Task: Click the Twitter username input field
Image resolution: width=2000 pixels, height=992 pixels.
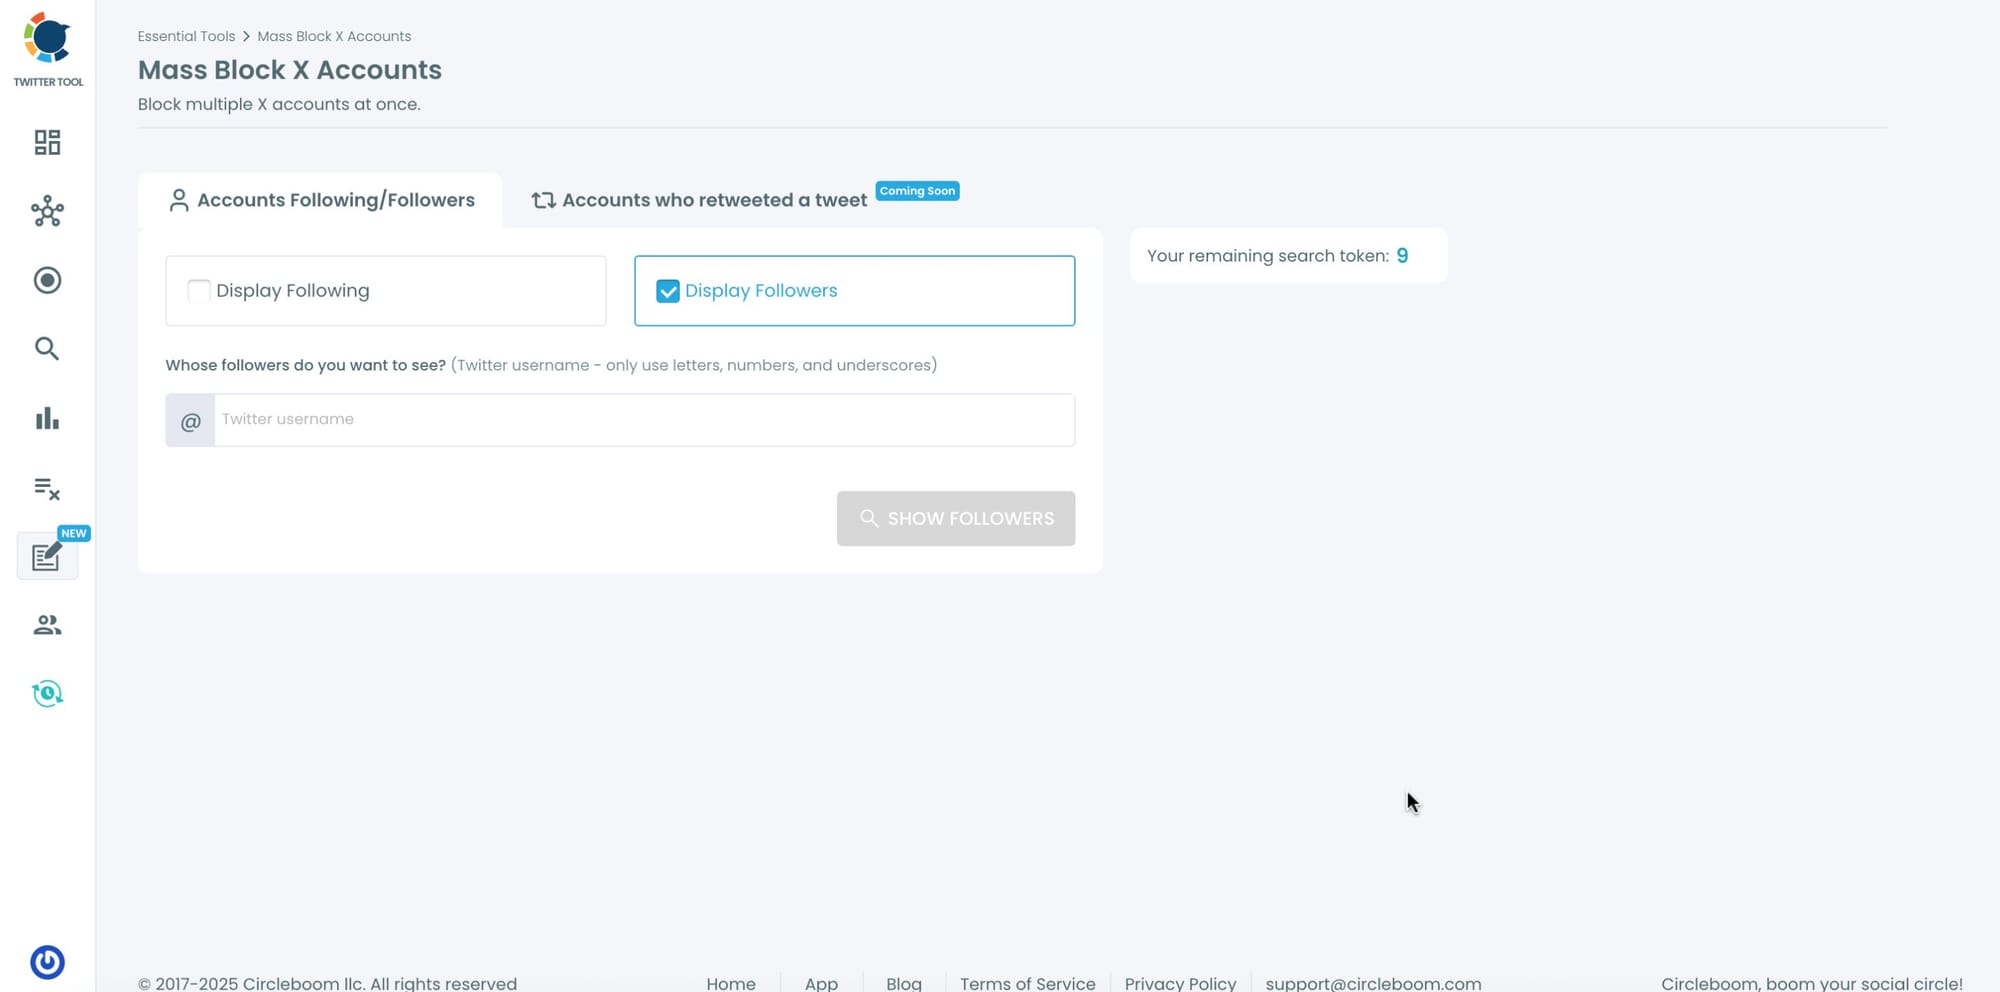Action: pos(644,420)
